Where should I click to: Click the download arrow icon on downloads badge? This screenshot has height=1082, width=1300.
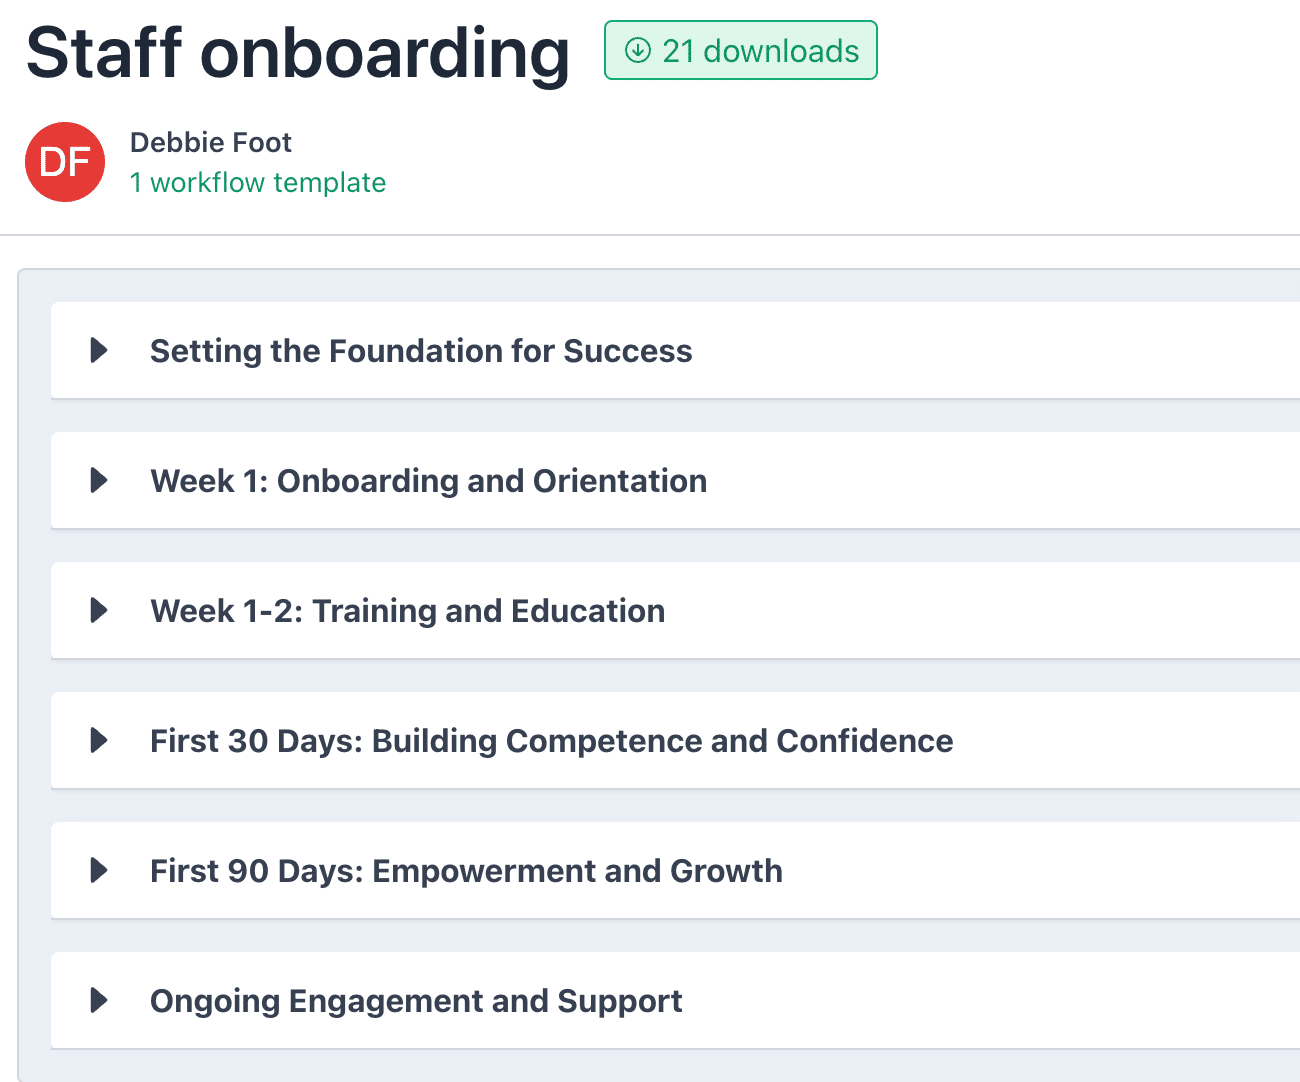(636, 51)
